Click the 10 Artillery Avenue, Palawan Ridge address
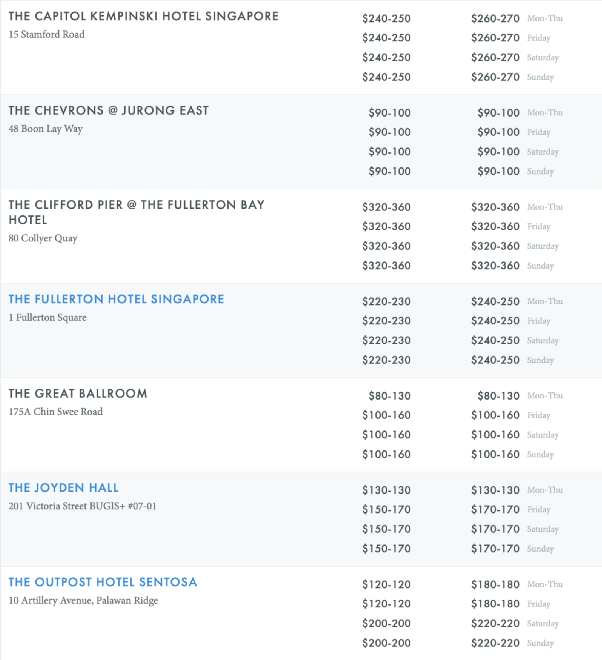The image size is (602, 660). point(83,600)
